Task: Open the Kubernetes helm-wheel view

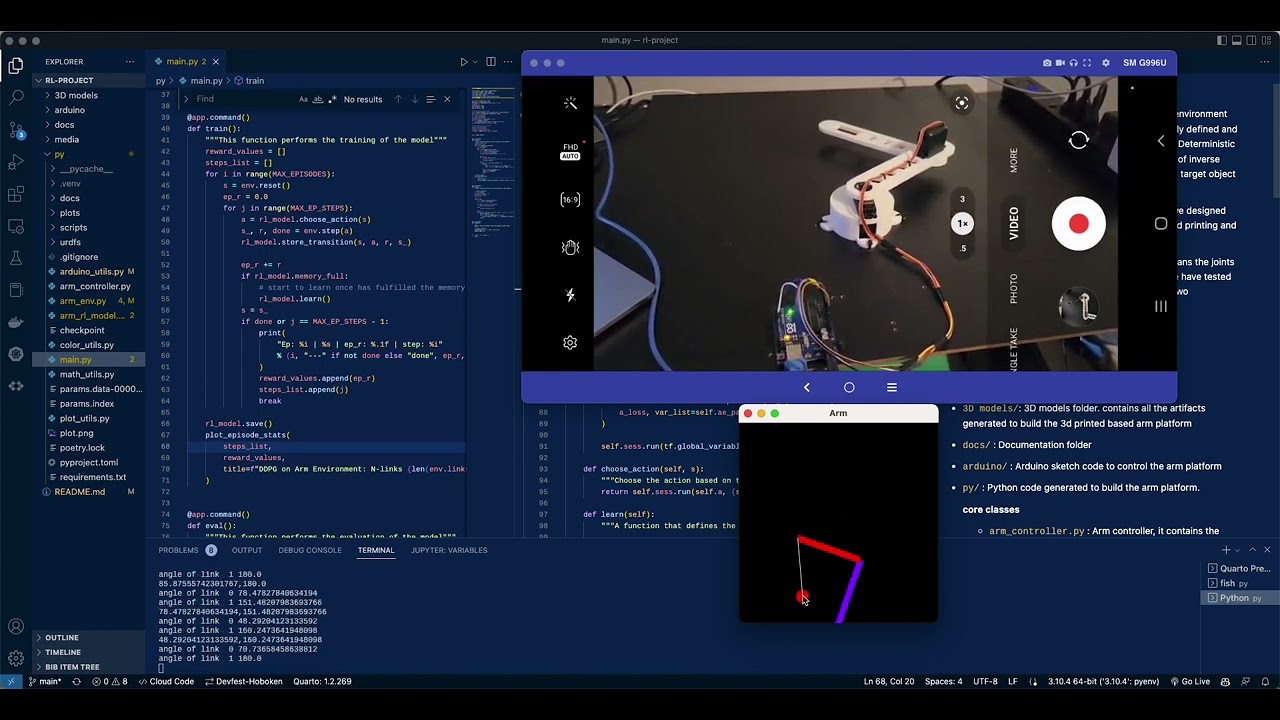Action: click(x=16, y=354)
